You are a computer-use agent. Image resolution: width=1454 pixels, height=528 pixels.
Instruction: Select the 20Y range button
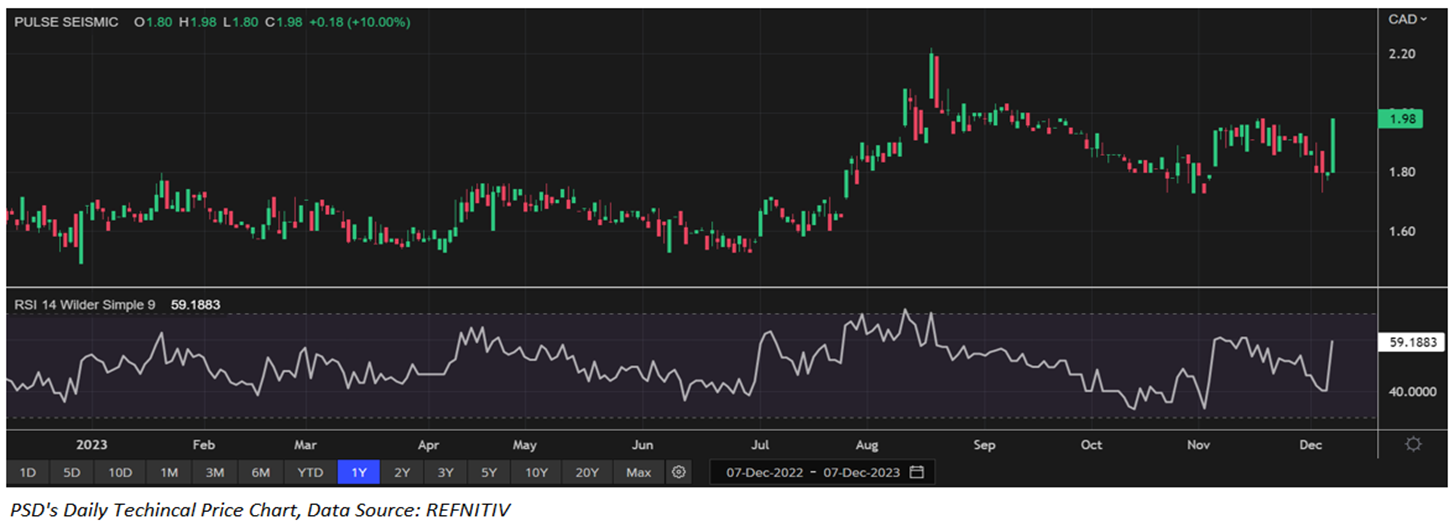click(586, 472)
